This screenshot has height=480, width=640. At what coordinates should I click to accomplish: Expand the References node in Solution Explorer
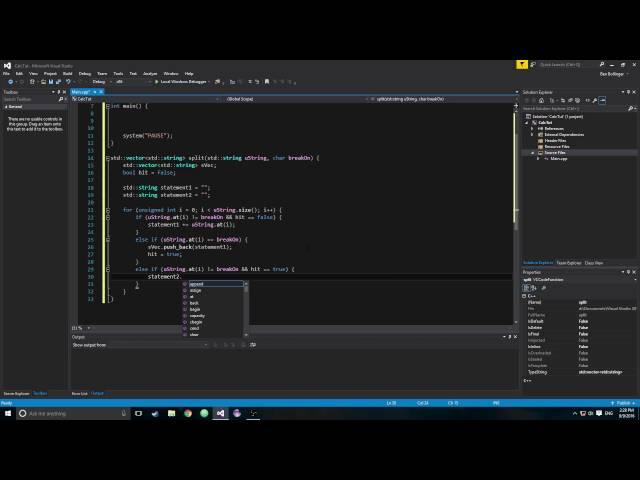pyautogui.click(x=532, y=129)
